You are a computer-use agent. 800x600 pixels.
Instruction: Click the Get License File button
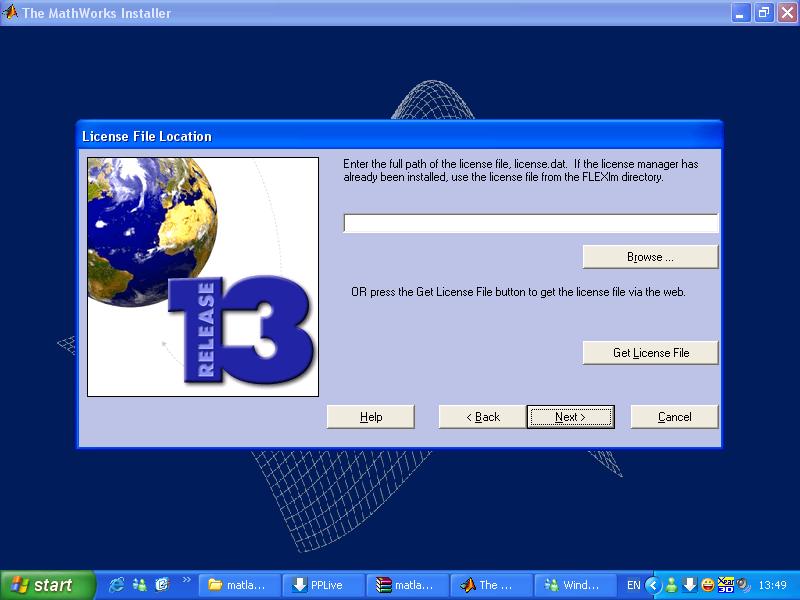(x=651, y=353)
